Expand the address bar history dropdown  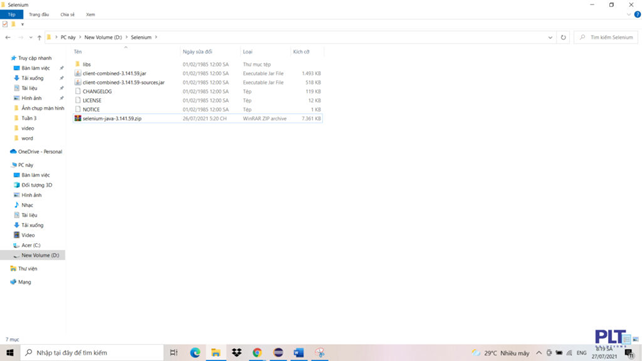tap(550, 37)
